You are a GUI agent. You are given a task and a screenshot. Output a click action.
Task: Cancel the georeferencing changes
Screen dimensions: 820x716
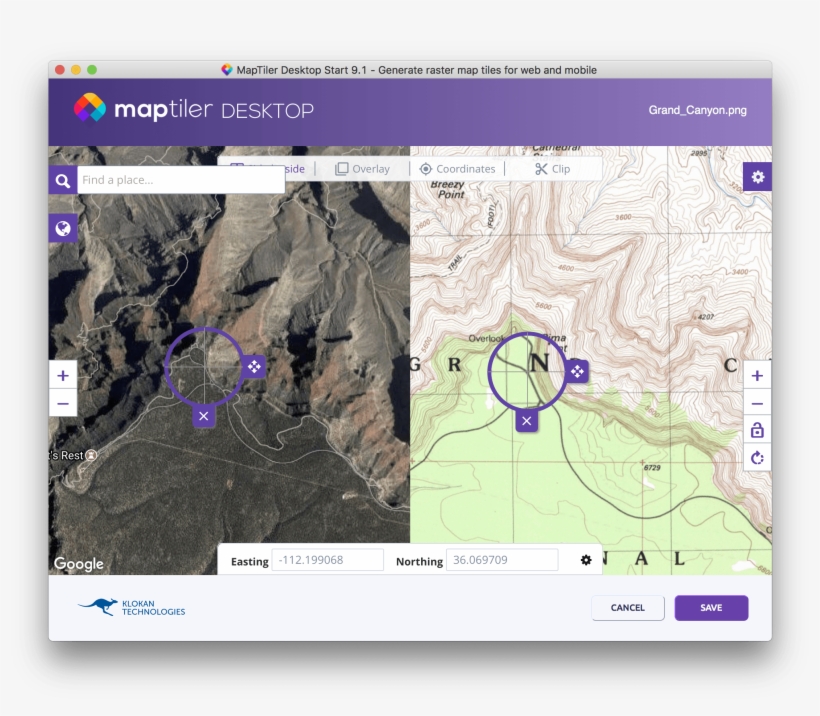click(627, 607)
